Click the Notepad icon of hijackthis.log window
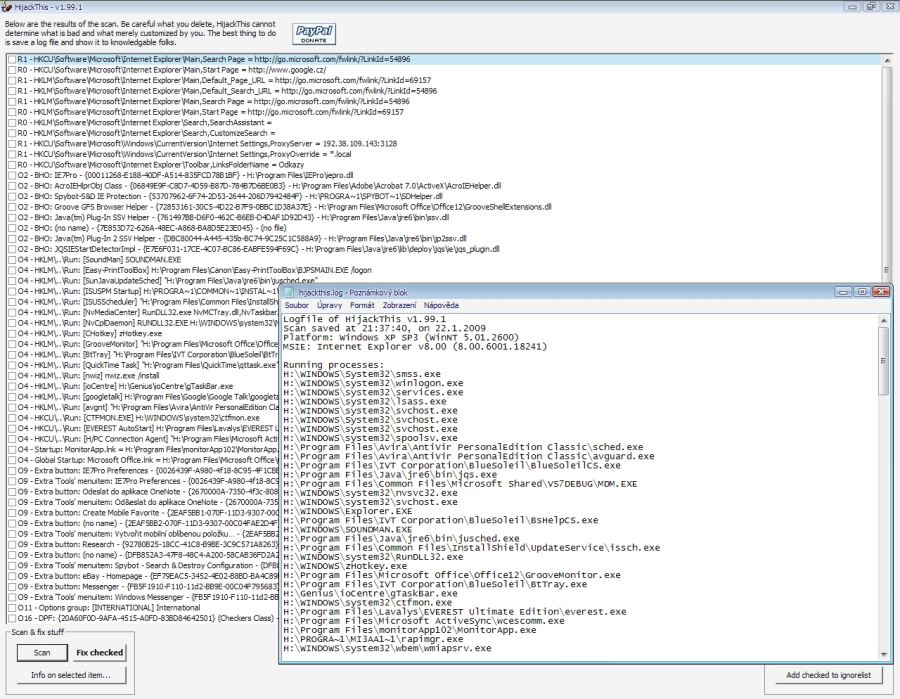This screenshot has width=900, height=699. click(289, 292)
